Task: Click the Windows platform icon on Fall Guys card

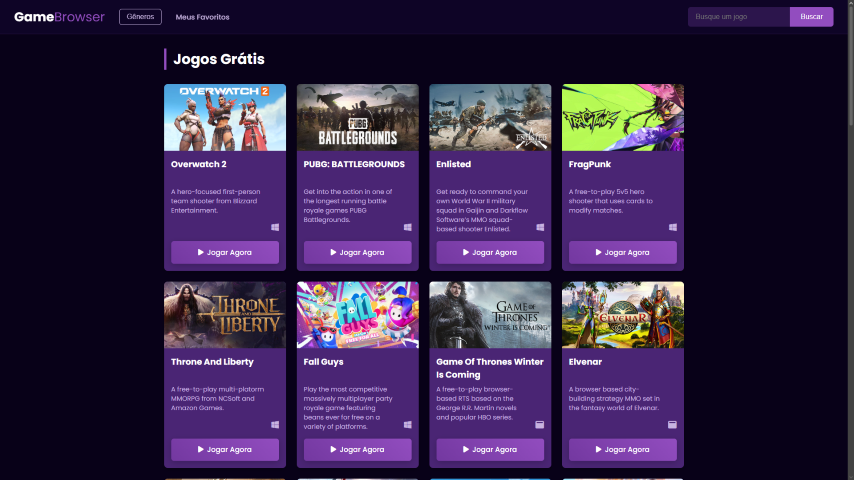Action: pos(407,424)
